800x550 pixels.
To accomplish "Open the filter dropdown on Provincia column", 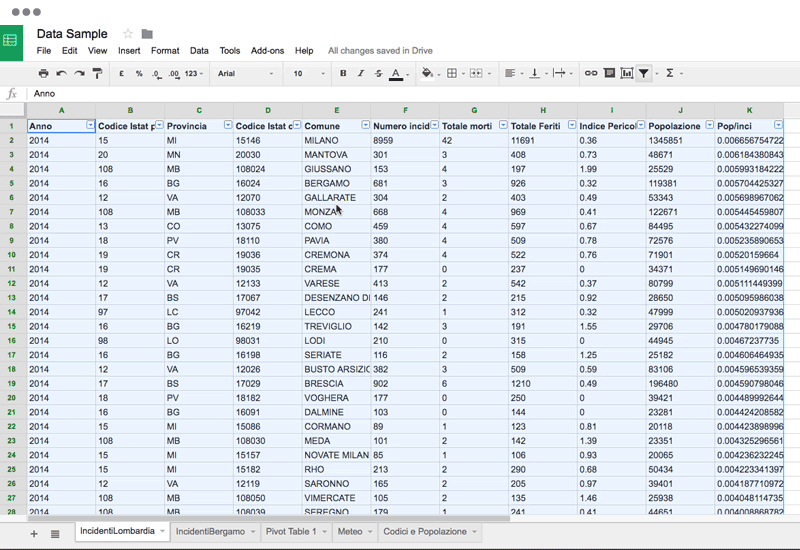I will [228, 125].
